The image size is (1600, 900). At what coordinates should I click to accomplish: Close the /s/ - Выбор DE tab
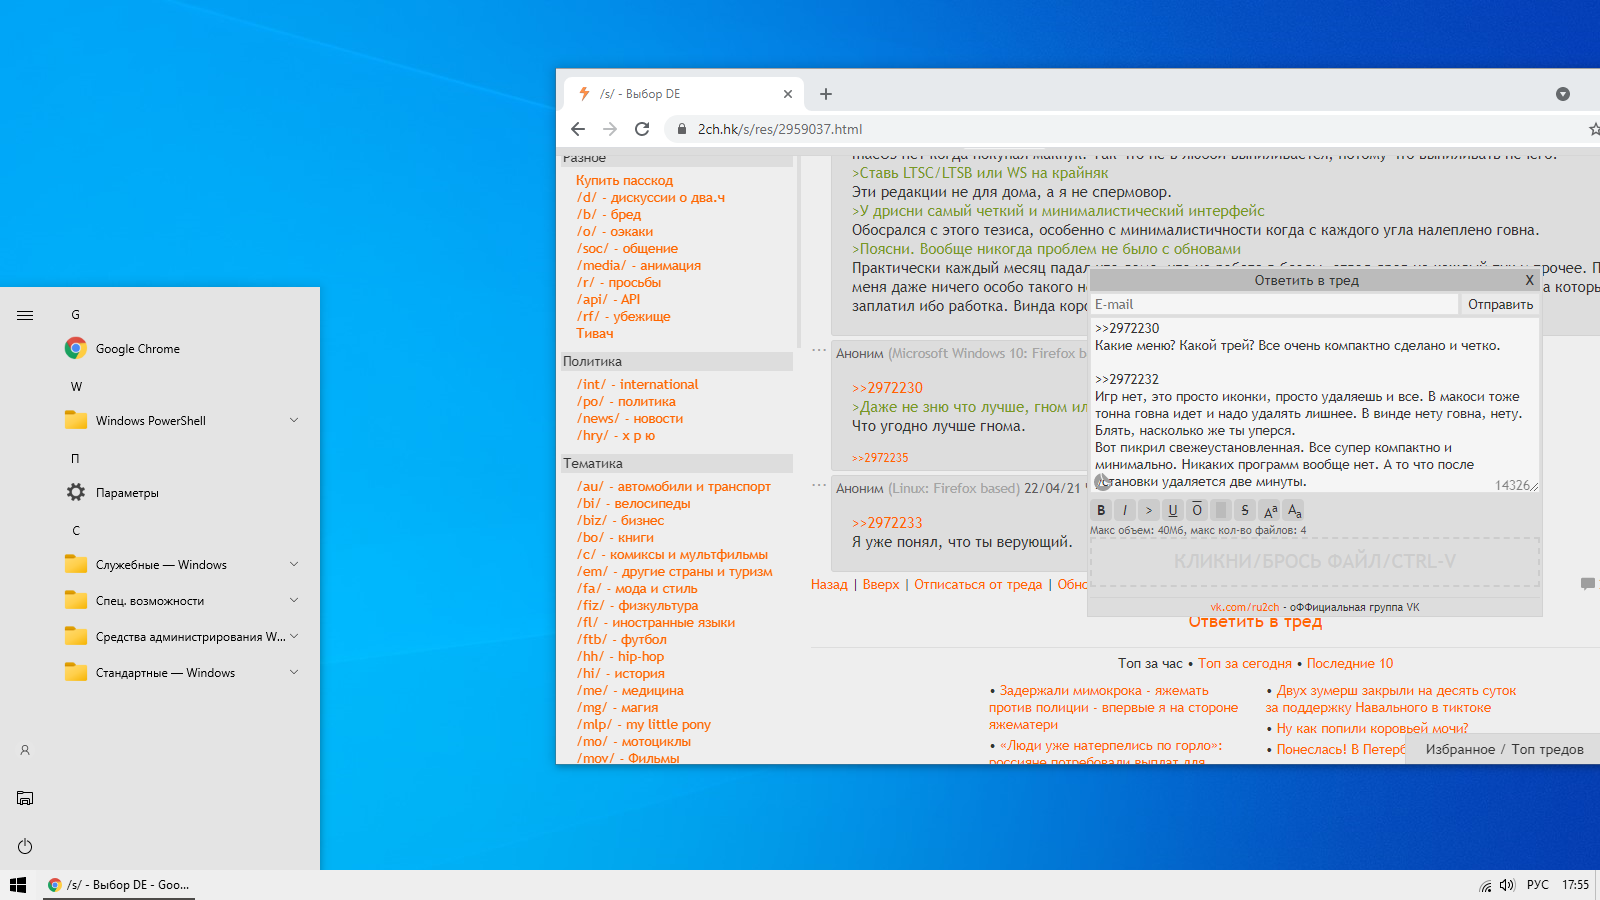pyautogui.click(x=788, y=94)
